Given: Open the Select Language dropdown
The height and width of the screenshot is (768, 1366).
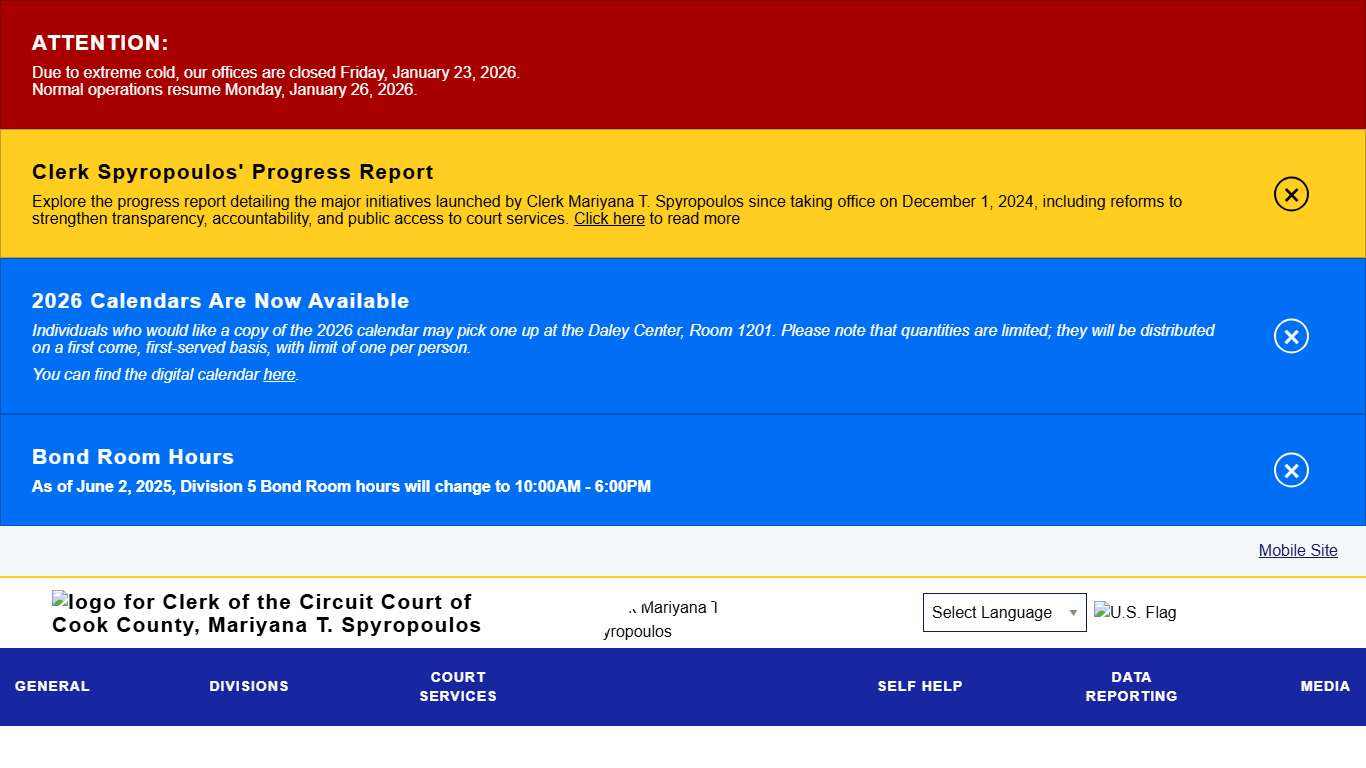Looking at the screenshot, I should coord(1005,612).
